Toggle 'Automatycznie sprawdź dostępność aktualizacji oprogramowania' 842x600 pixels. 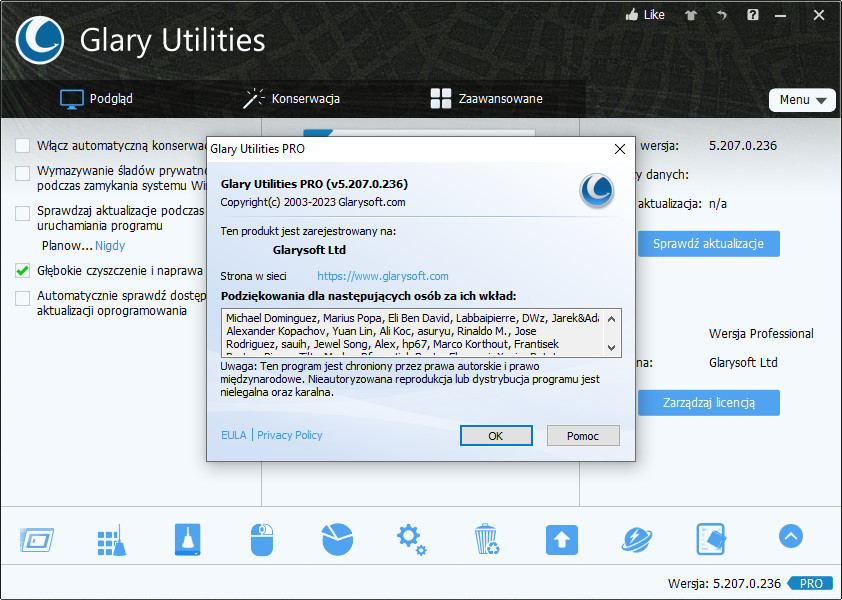click(x=23, y=298)
